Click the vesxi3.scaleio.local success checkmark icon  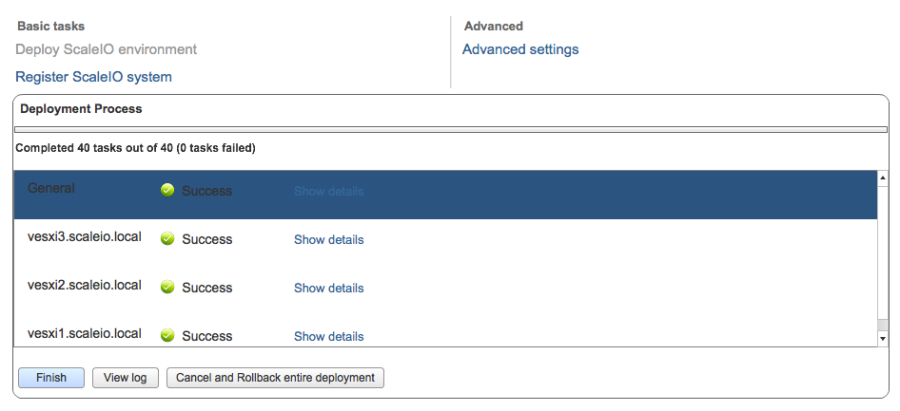pos(168,238)
